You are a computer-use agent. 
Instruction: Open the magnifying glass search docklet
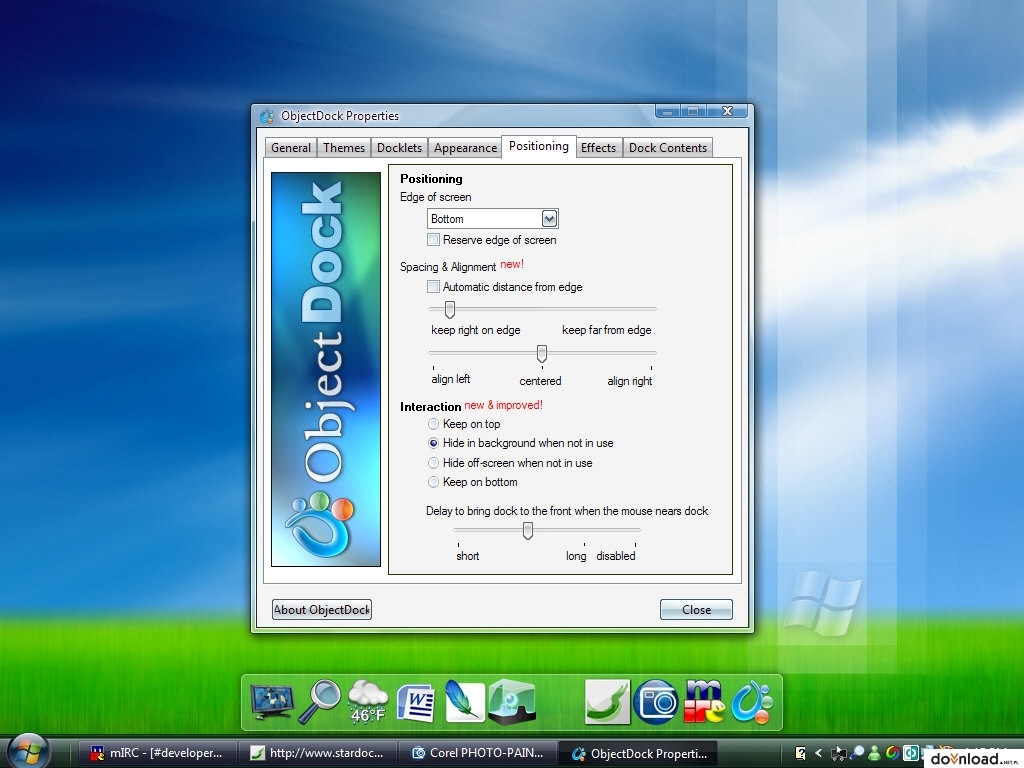[319, 701]
